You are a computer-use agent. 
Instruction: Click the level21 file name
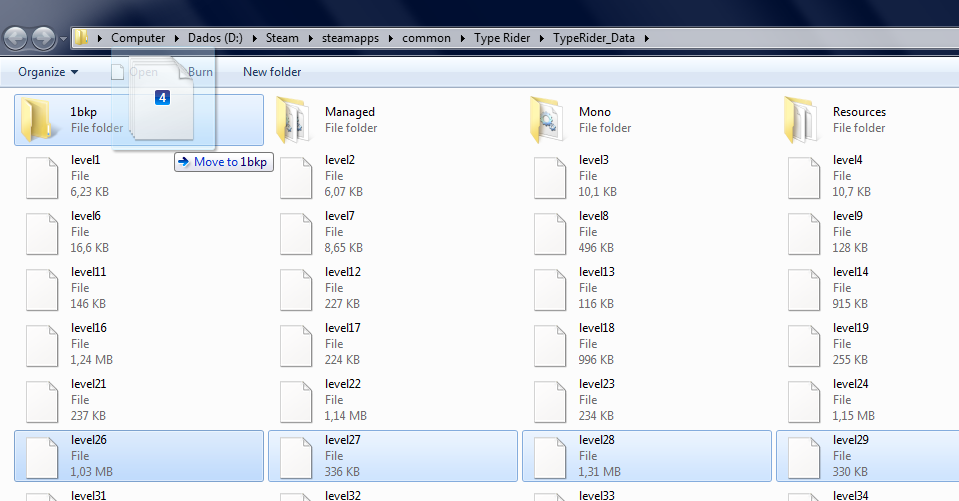point(89,384)
